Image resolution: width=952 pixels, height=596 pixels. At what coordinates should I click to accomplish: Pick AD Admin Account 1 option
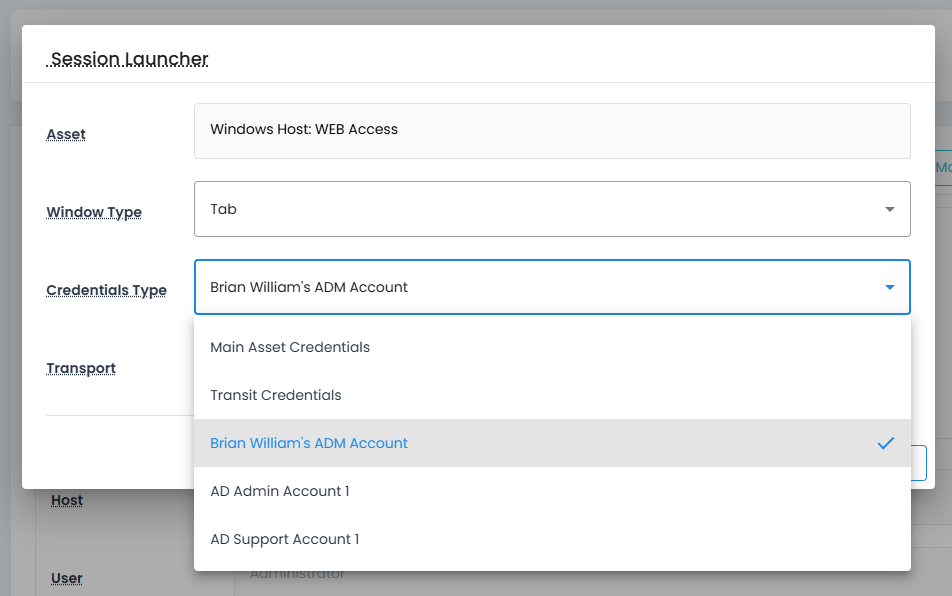coord(280,491)
